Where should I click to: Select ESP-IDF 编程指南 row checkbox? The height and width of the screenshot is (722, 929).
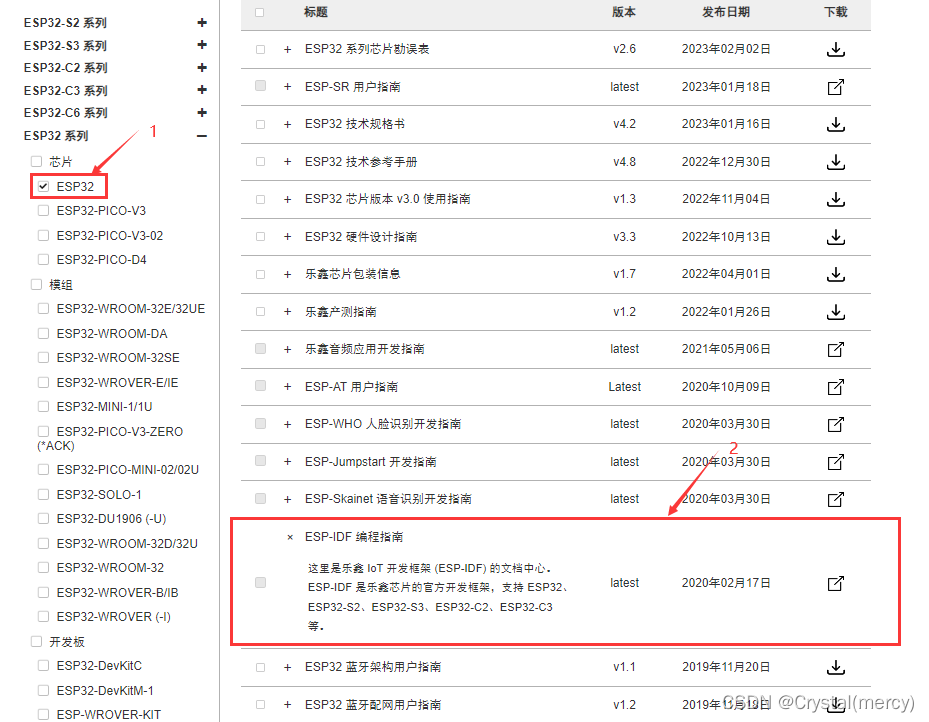point(261,583)
